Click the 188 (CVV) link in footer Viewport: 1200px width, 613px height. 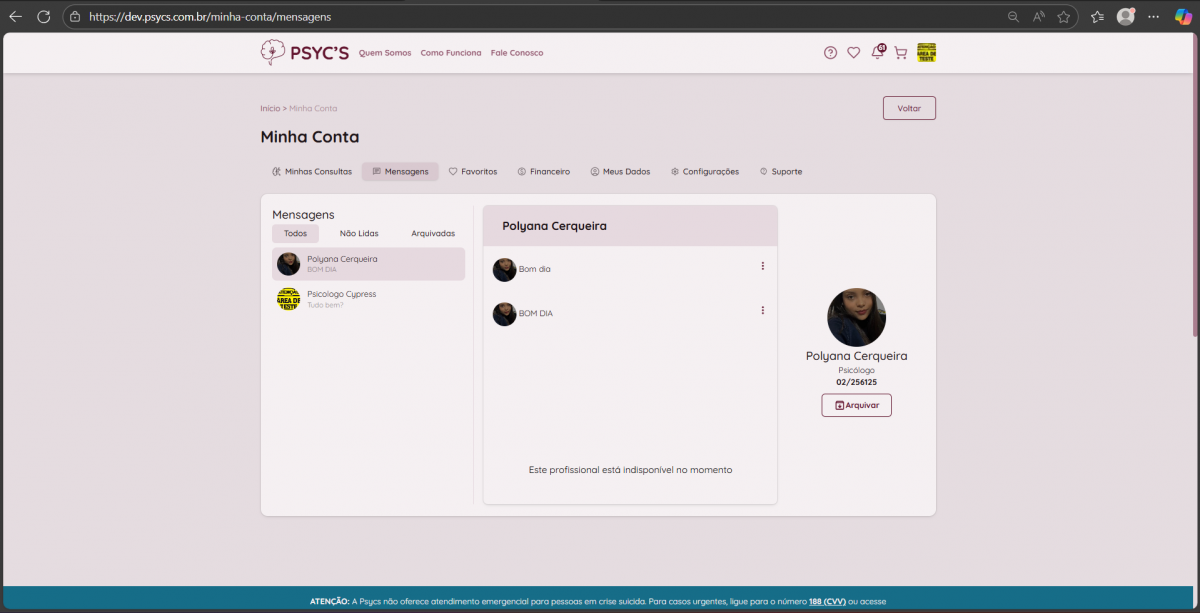[x=827, y=601]
